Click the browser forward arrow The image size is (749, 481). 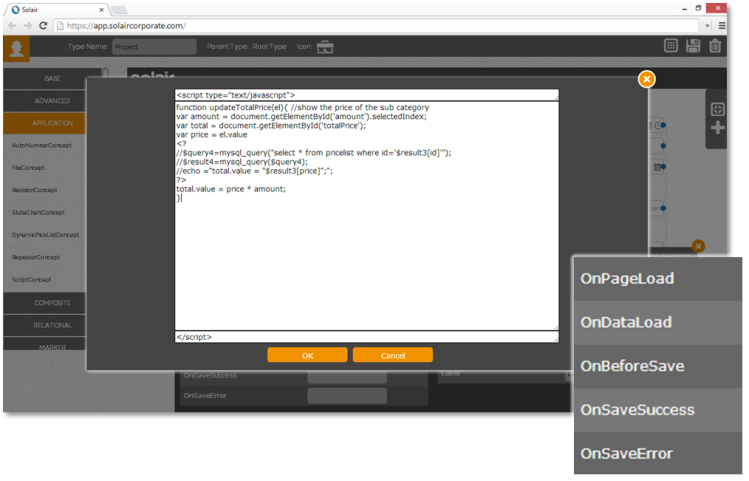tap(28, 26)
